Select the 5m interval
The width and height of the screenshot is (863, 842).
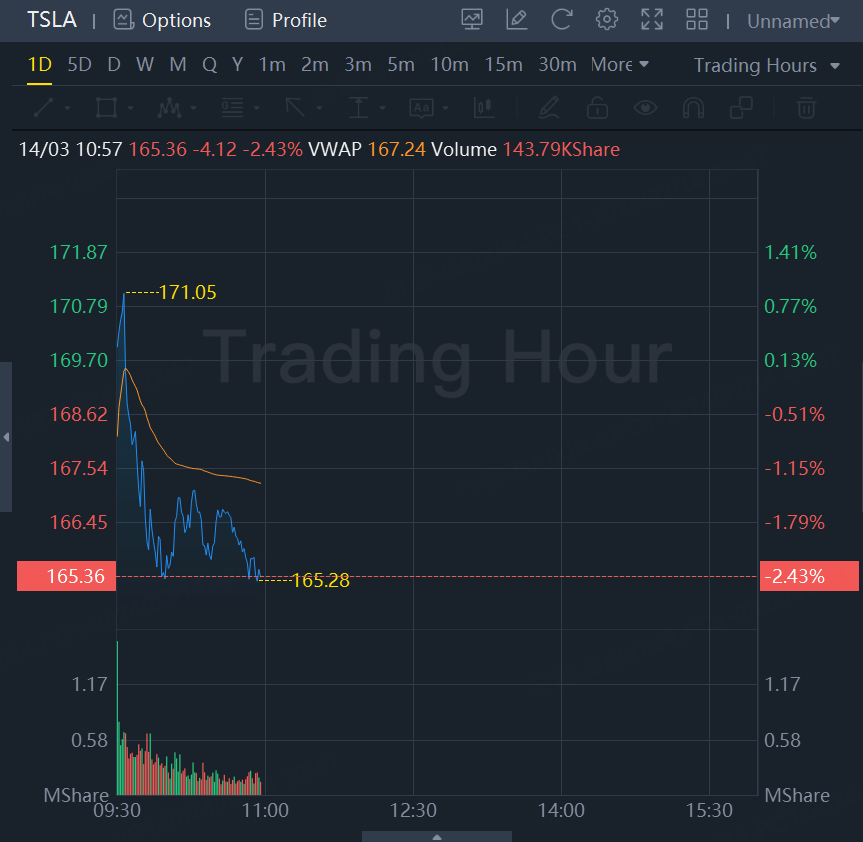coord(401,65)
